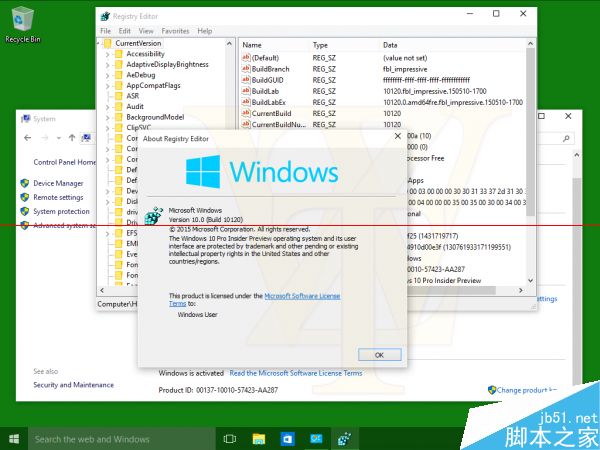600x450 pixels.
Task: Select the CurrentBuild string value icon
Action: coord(246,113)
